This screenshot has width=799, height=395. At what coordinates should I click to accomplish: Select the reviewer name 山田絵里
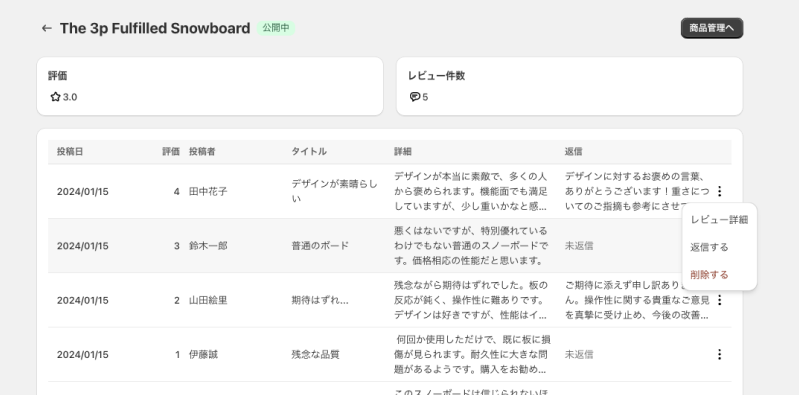pos(208,300)
